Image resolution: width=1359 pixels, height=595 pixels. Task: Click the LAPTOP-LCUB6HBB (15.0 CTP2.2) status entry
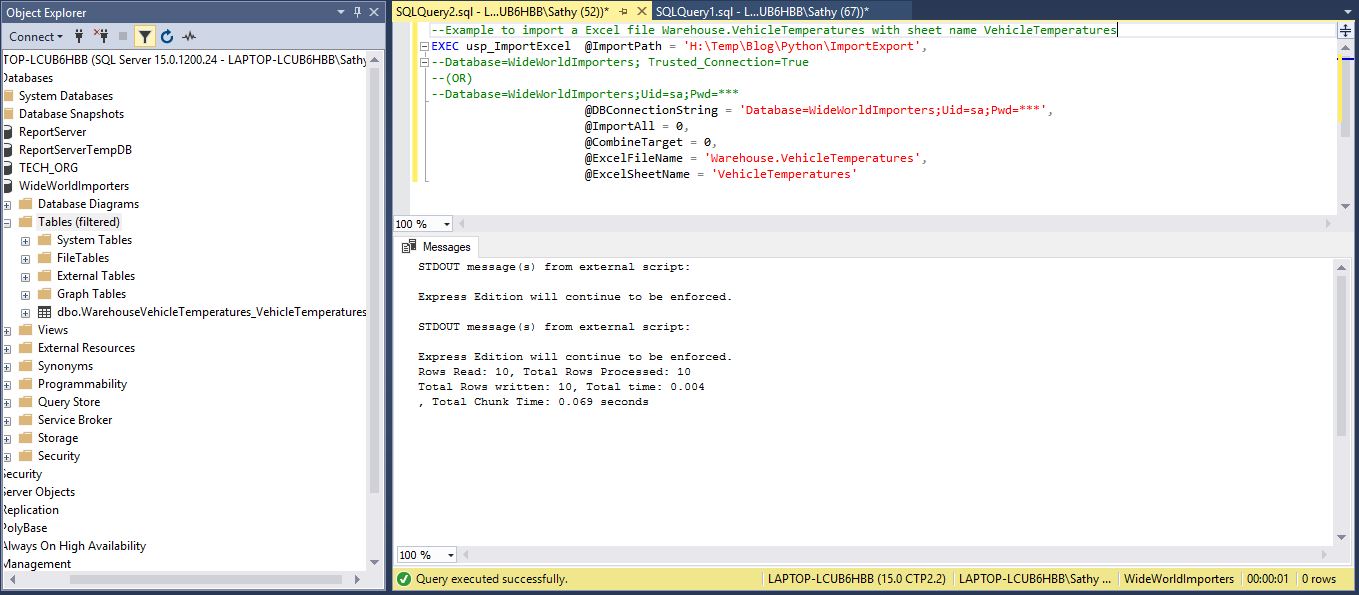pyautogui.click(x=855, y=579)
